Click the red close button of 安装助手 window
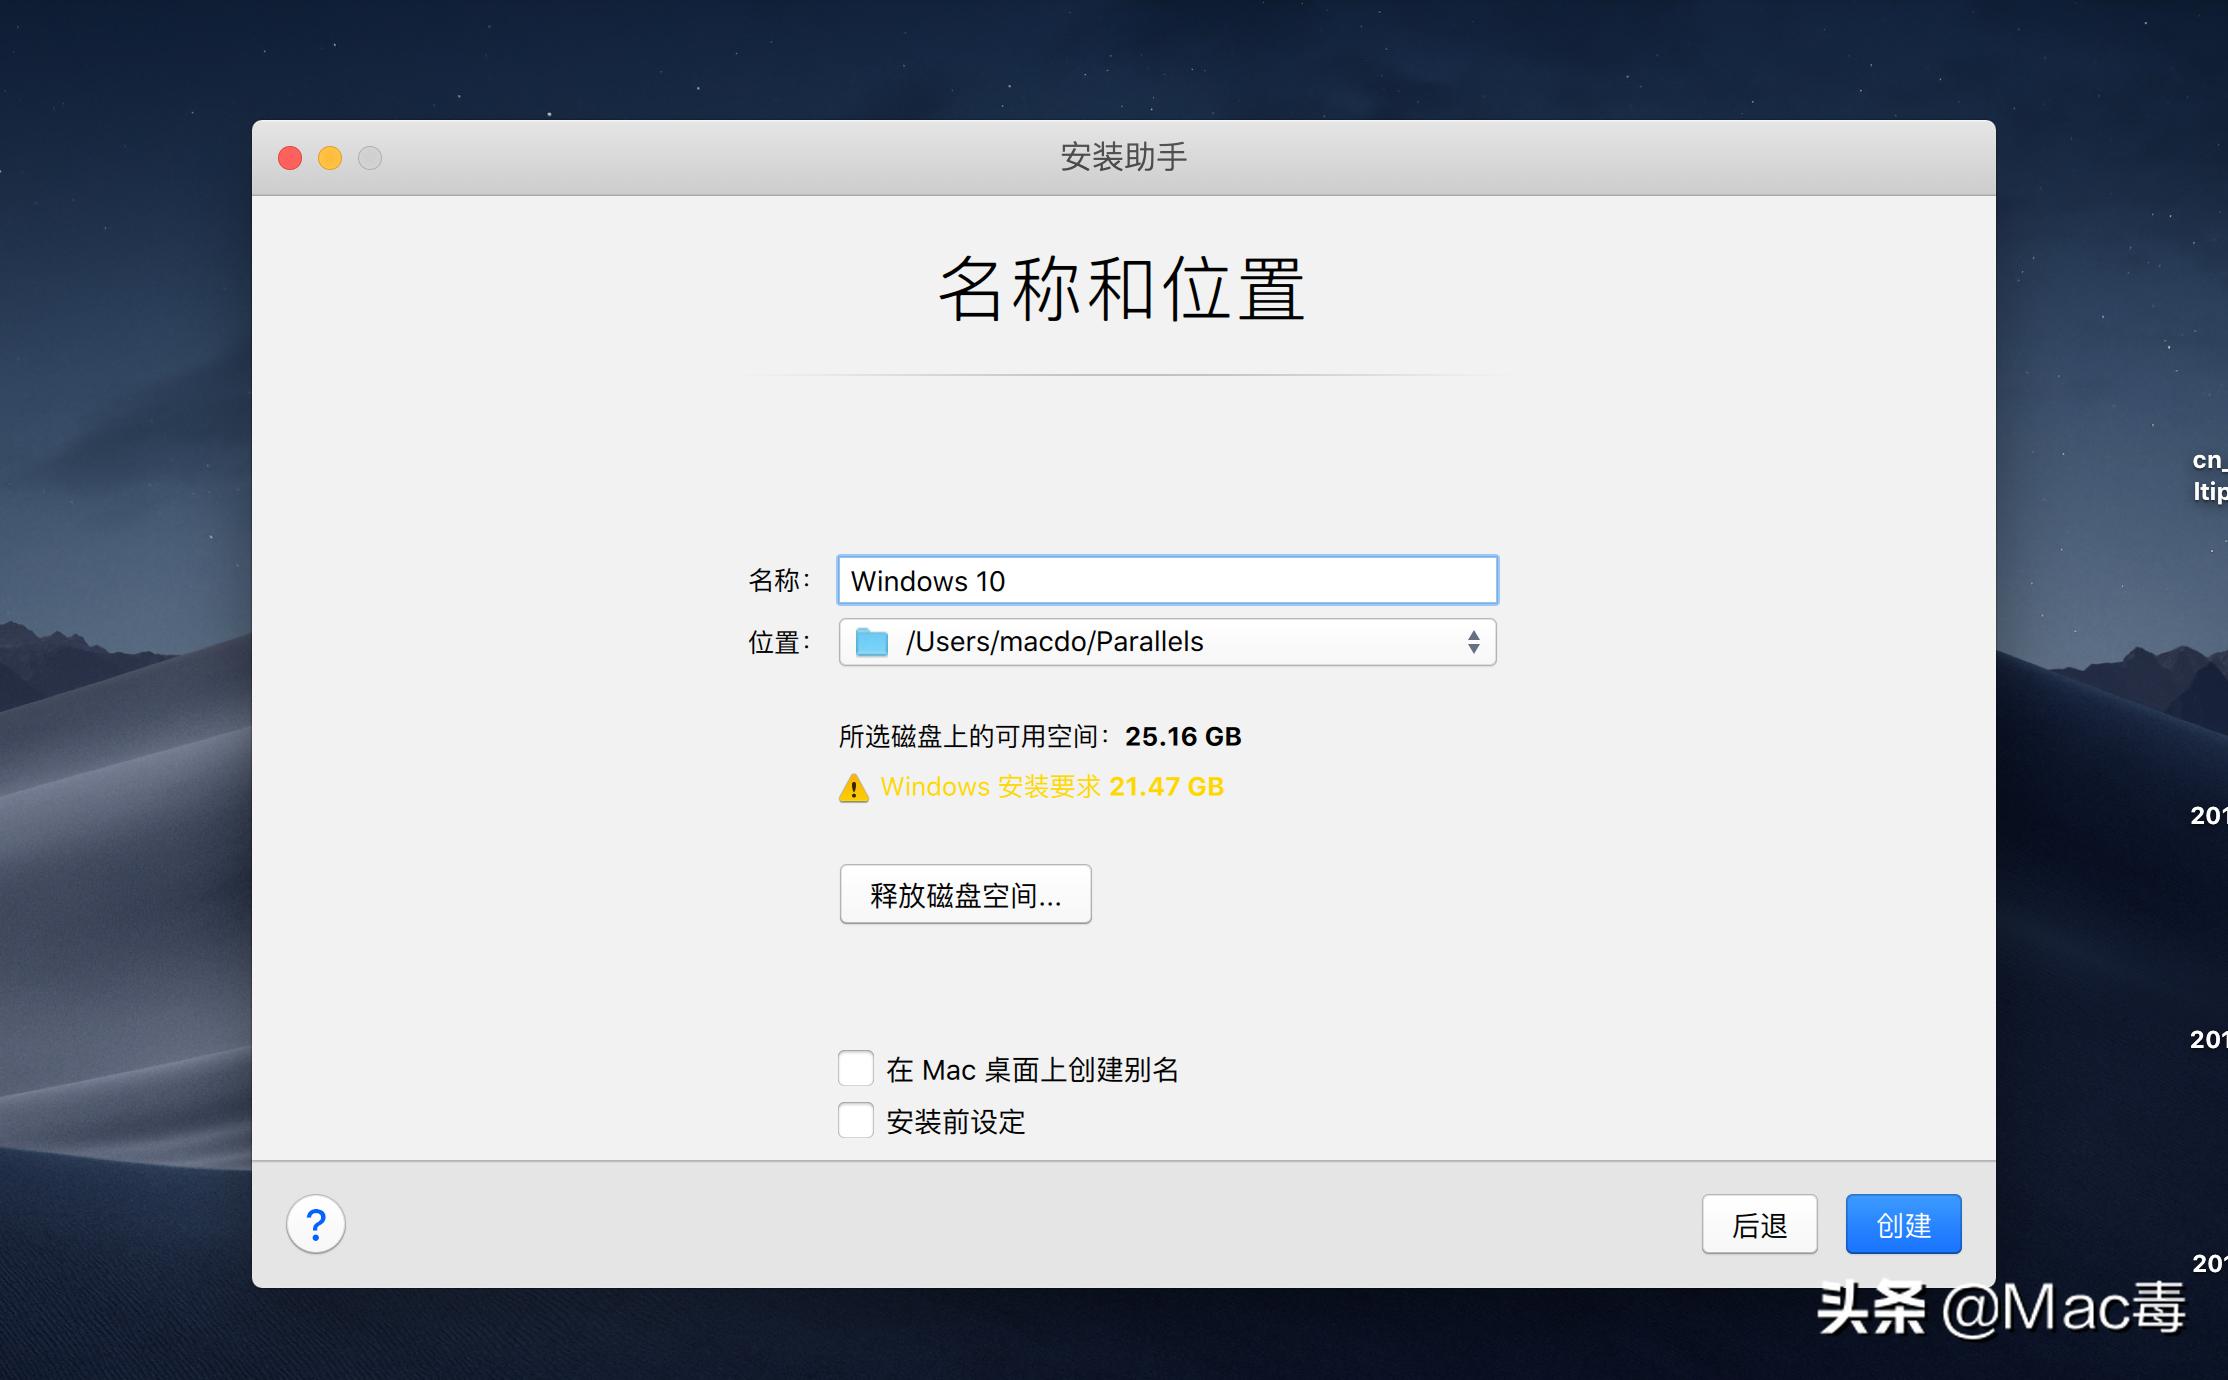2228x1380 pixels. (x=289, y=158)
